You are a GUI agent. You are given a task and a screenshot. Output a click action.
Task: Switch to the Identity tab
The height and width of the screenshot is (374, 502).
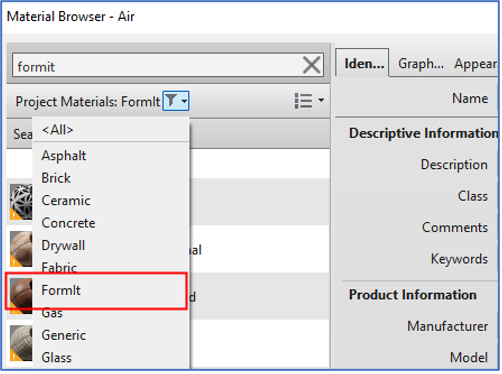362,63
